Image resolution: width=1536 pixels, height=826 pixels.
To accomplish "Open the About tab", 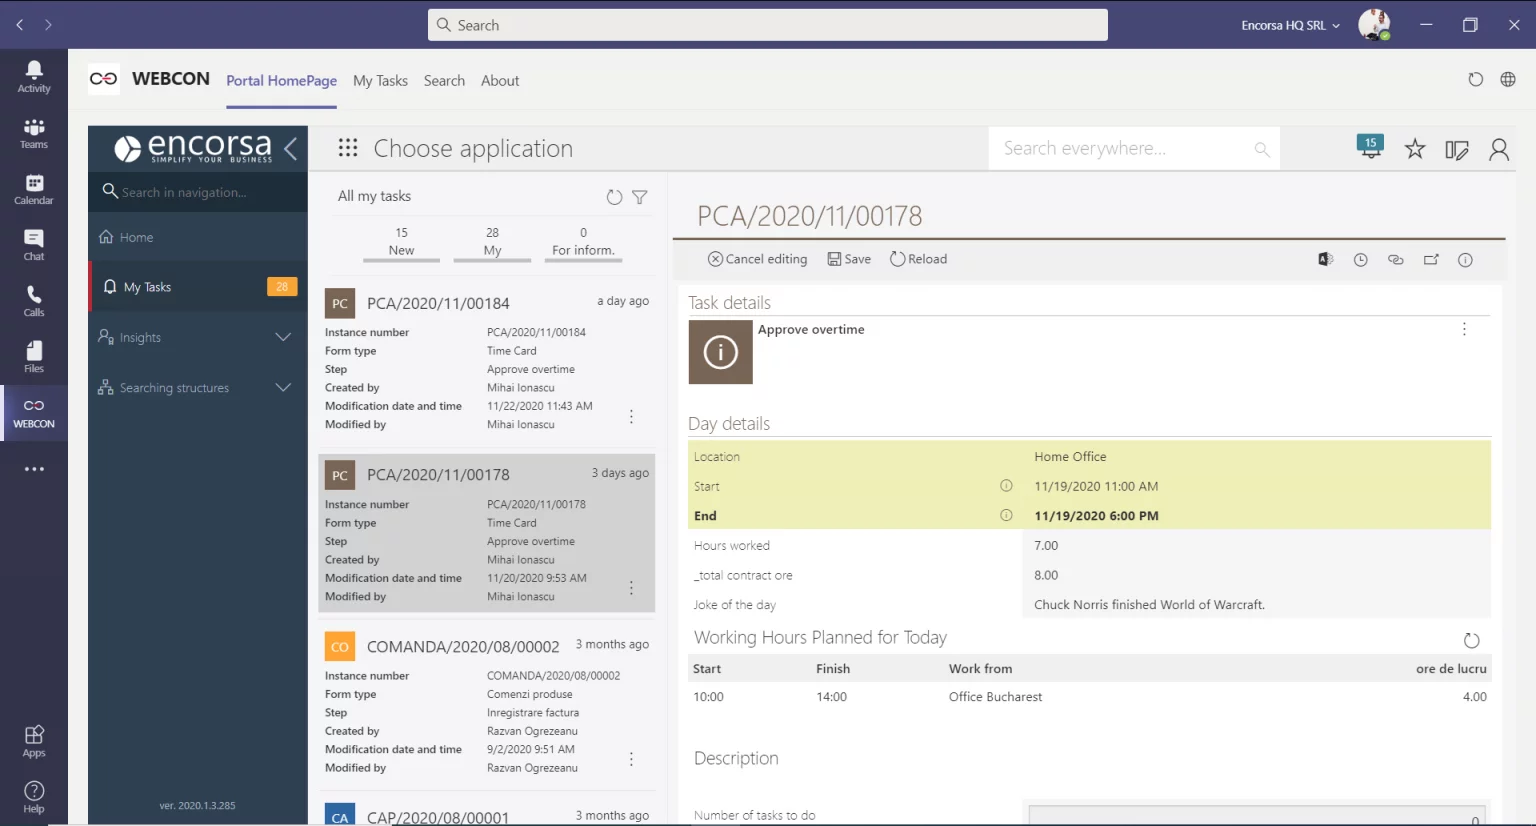I will [500, 81].
